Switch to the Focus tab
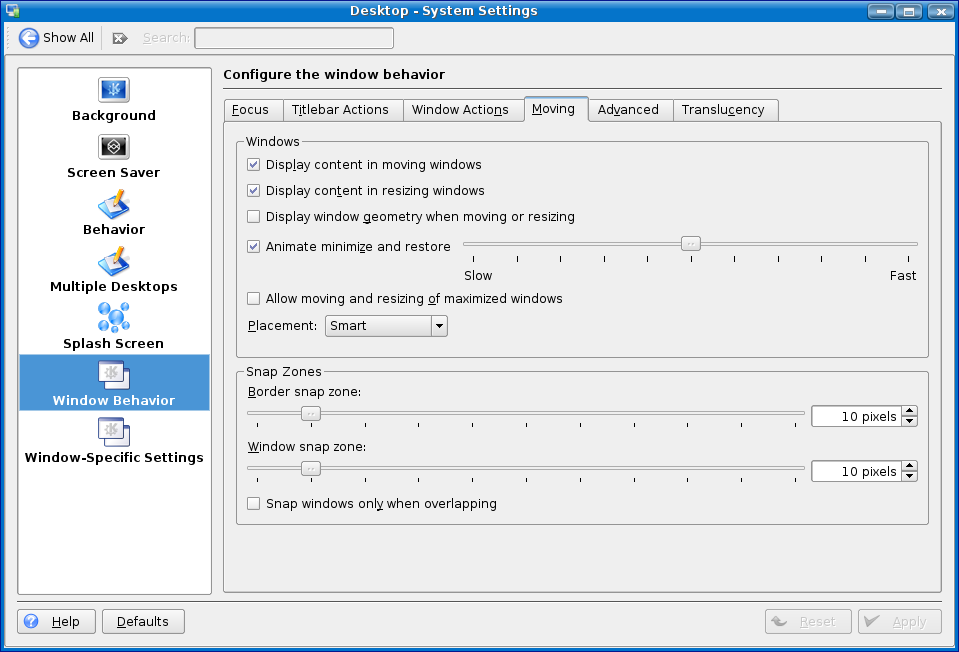Screen dimensions: 959x652 pos(250,110)
